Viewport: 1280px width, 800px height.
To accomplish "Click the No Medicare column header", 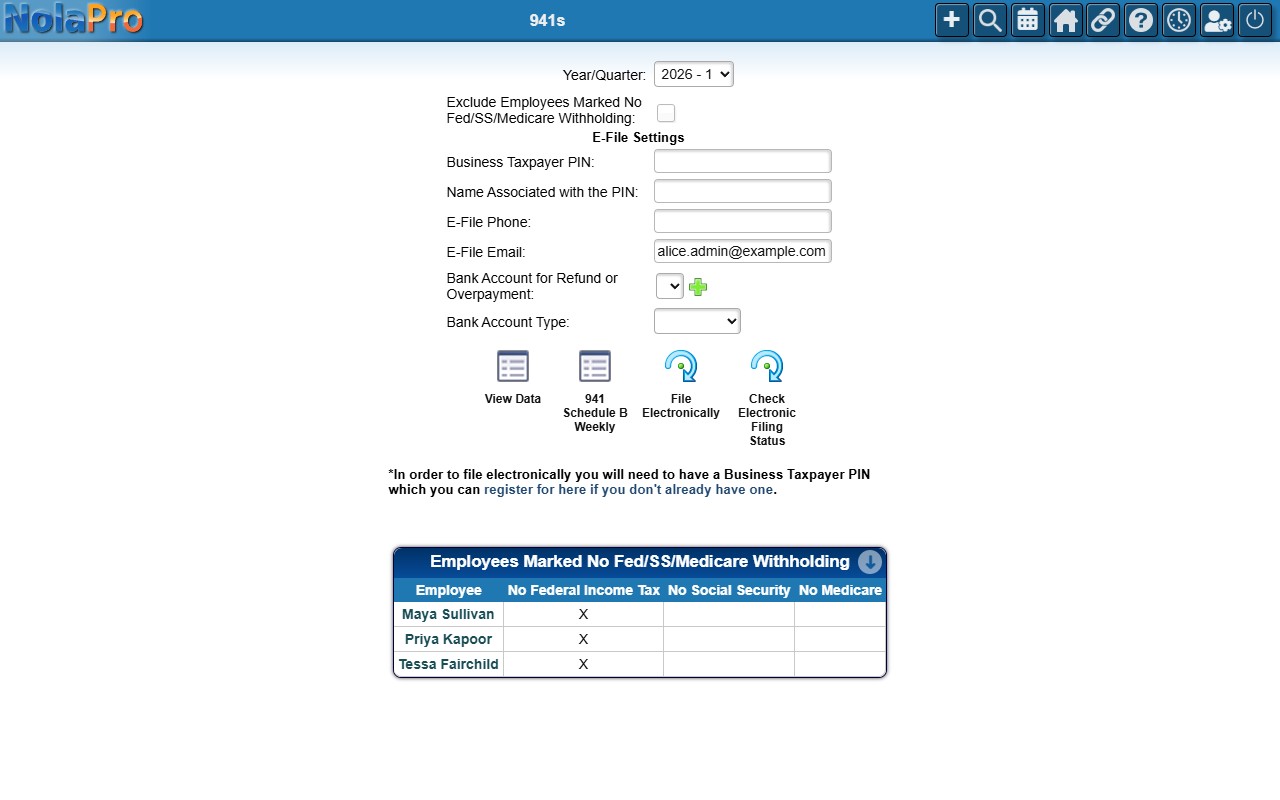I will (840, 590).
